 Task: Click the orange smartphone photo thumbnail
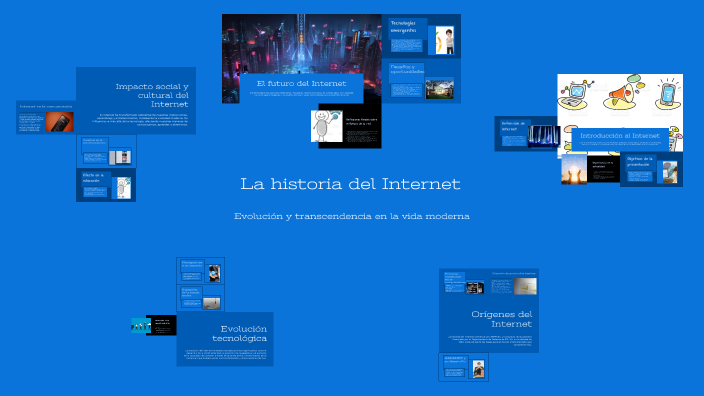pos(60,122)
